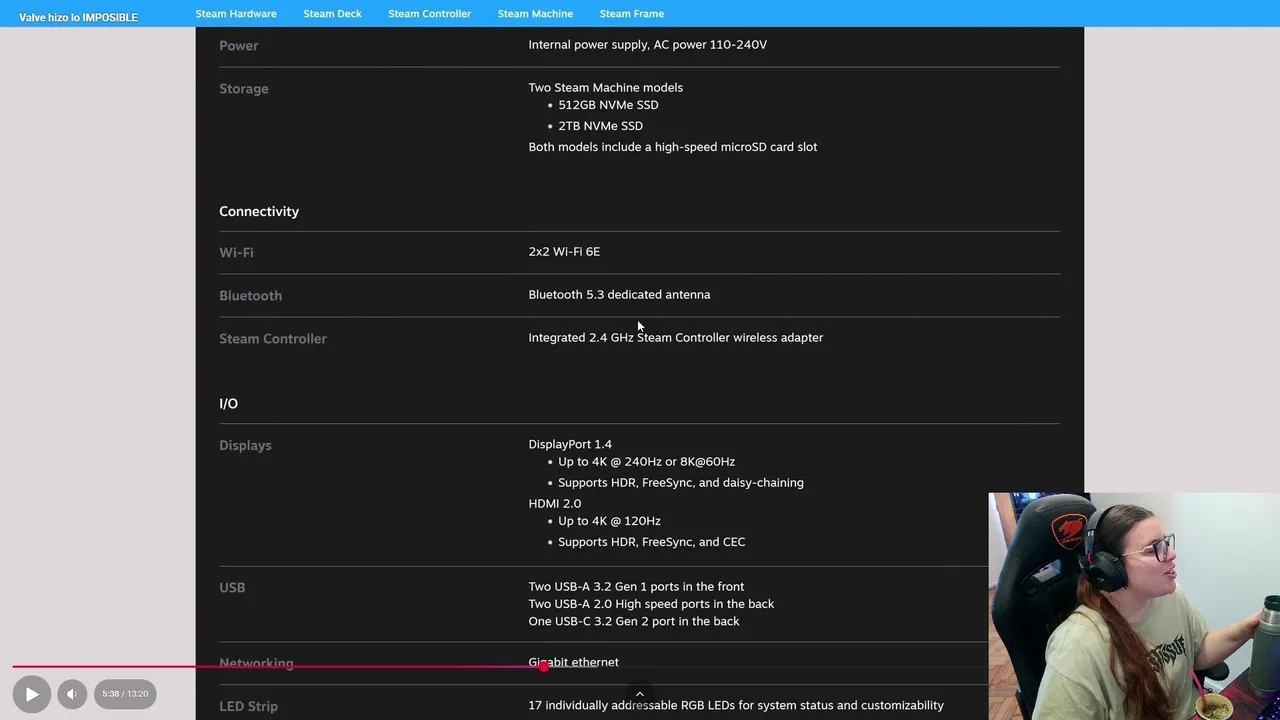Image resolution: width=1280 pixels, height=720 pixels.
Task: Click the 'Storage' spec row label
Action: 244,89
